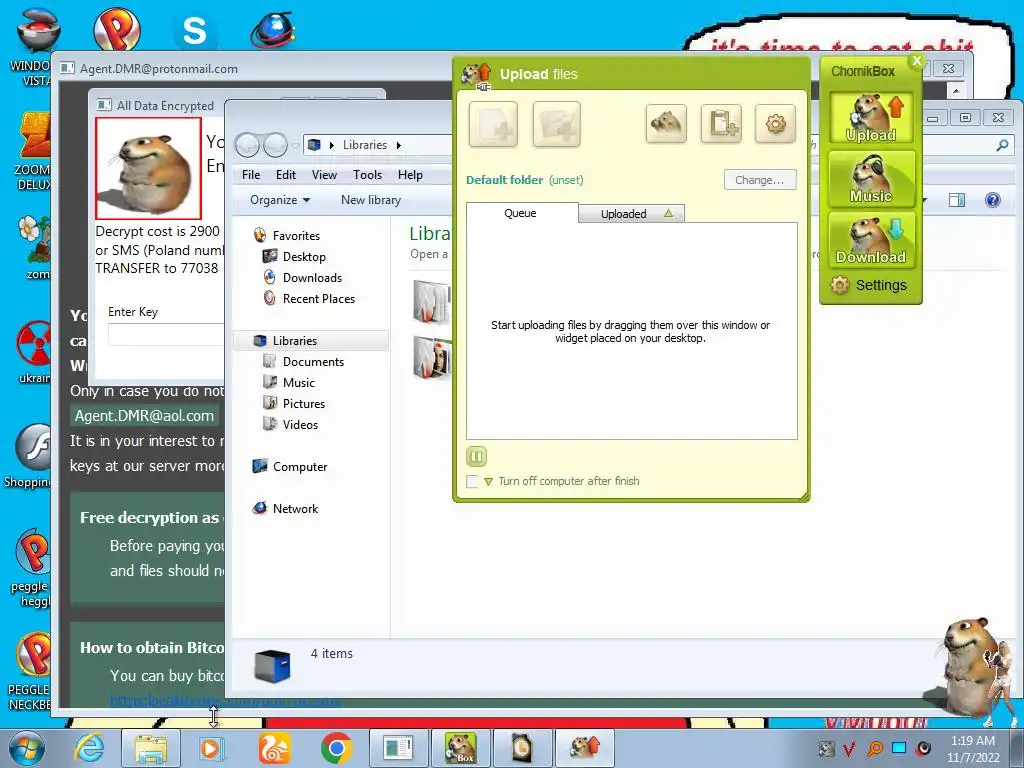Click the first library thumbnail in Explorer

pos(431,300)
